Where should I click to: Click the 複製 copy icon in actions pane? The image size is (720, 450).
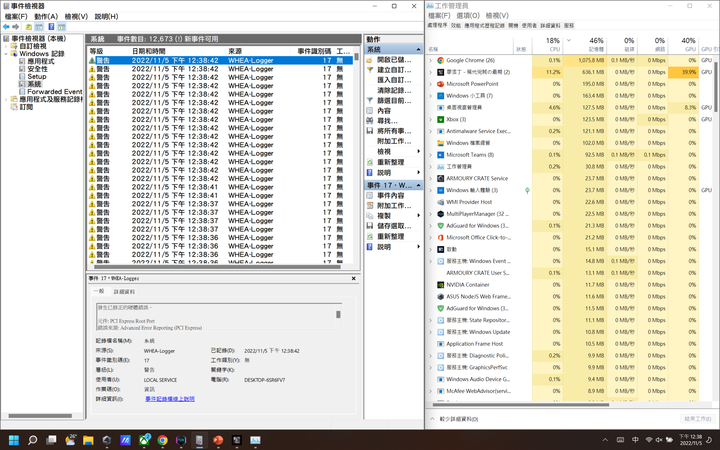[370, 215]
